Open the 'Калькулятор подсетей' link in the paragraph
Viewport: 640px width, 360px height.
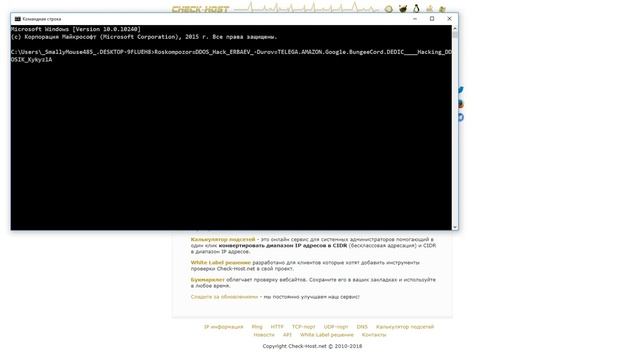click(223, 239)
